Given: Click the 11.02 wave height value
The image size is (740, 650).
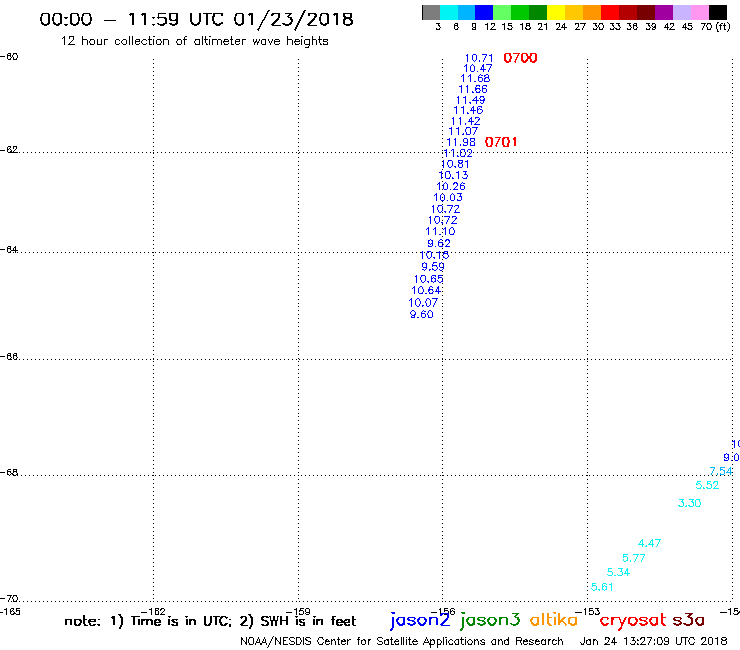Looking at the screenshot, I should 458,153.
